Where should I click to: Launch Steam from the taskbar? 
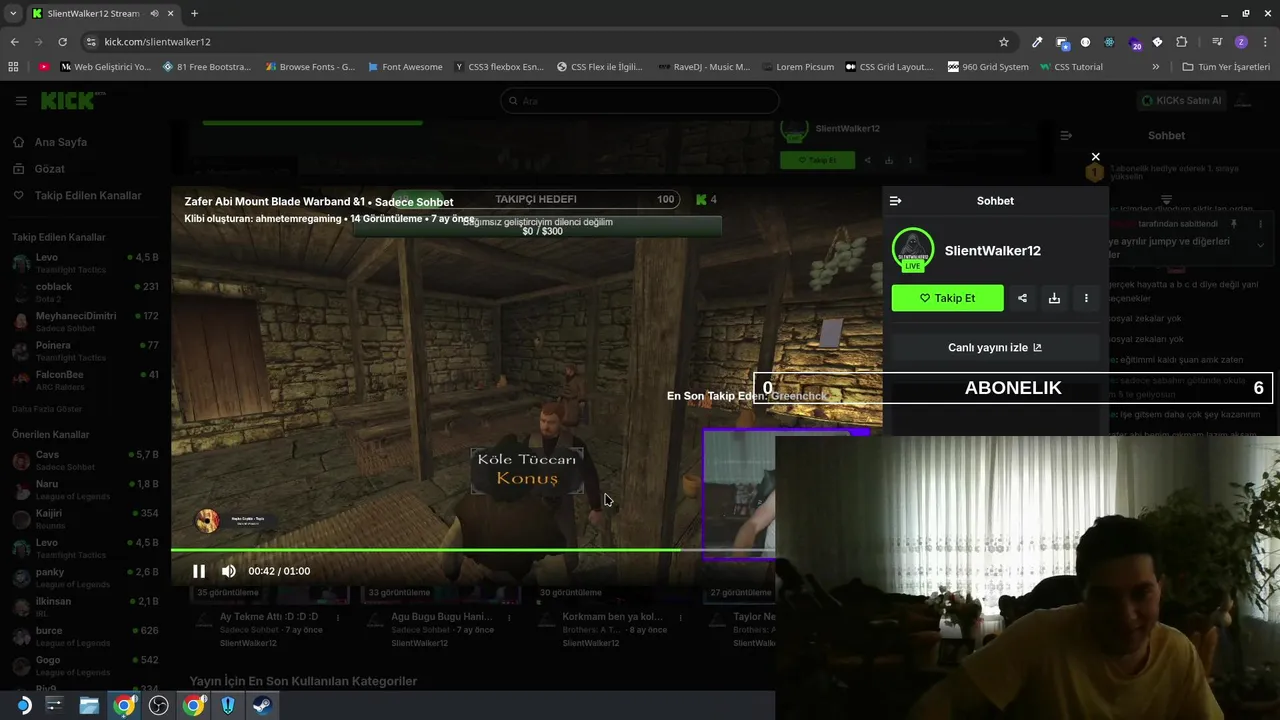tap(263, 705)
